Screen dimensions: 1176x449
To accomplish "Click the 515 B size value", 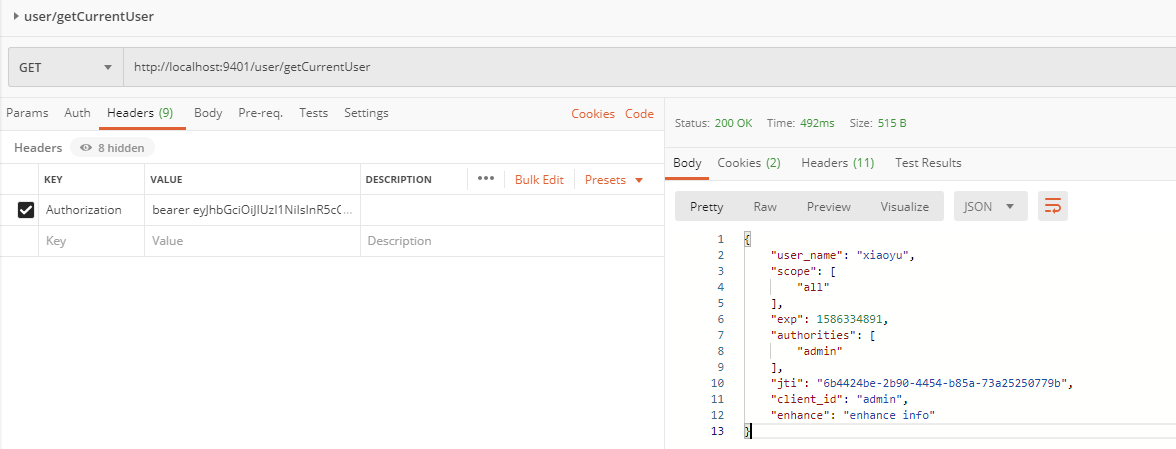I will [892, 123].
